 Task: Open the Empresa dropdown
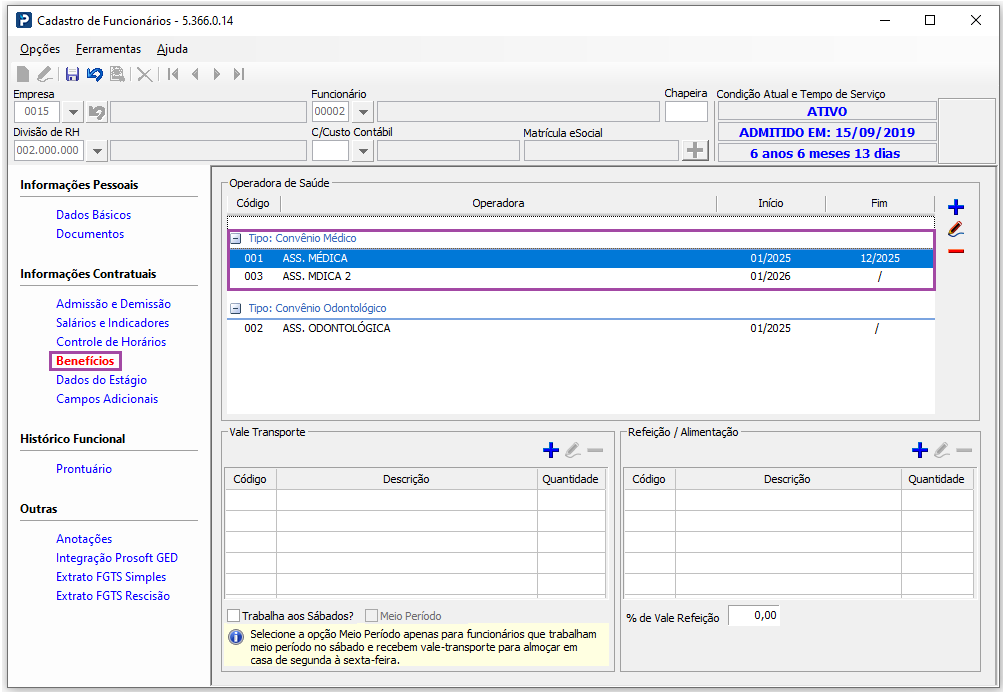pos(73,112)
